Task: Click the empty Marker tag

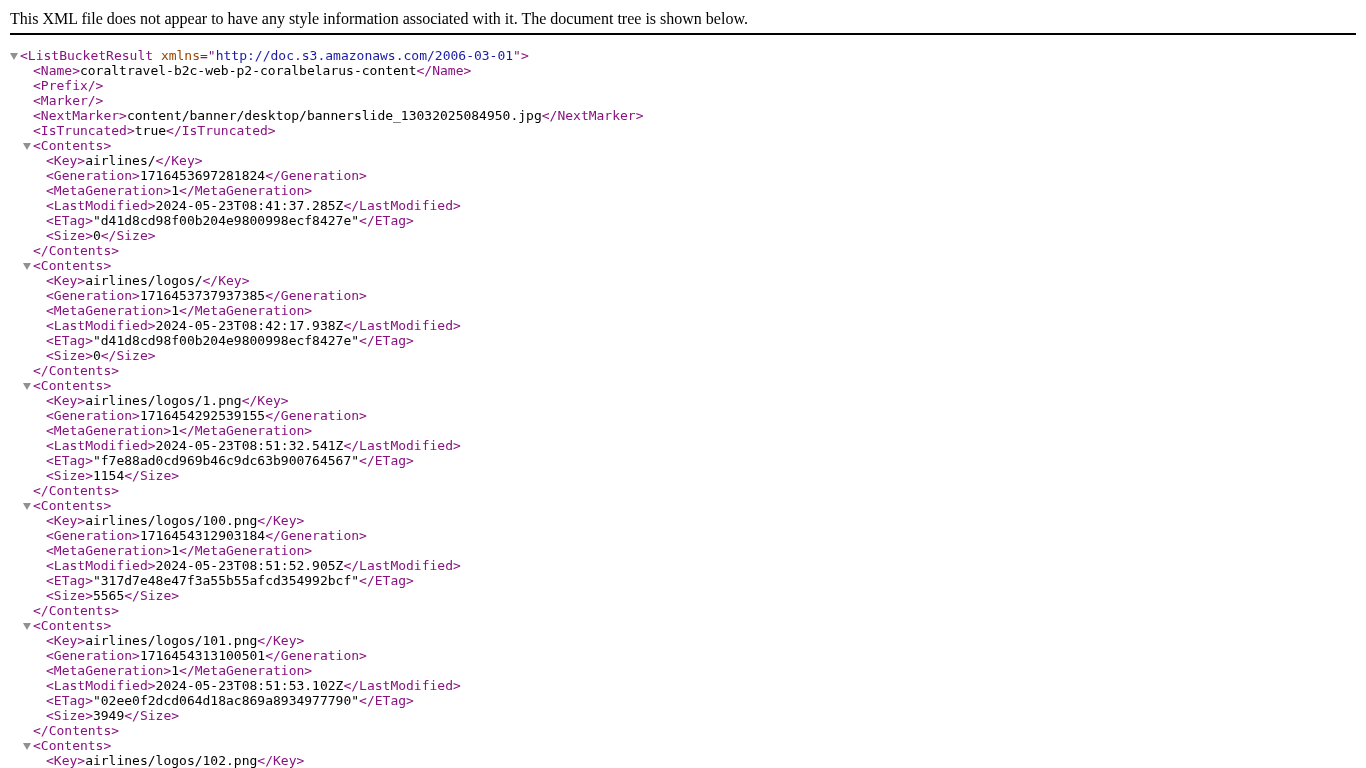Action: (68, 101)
